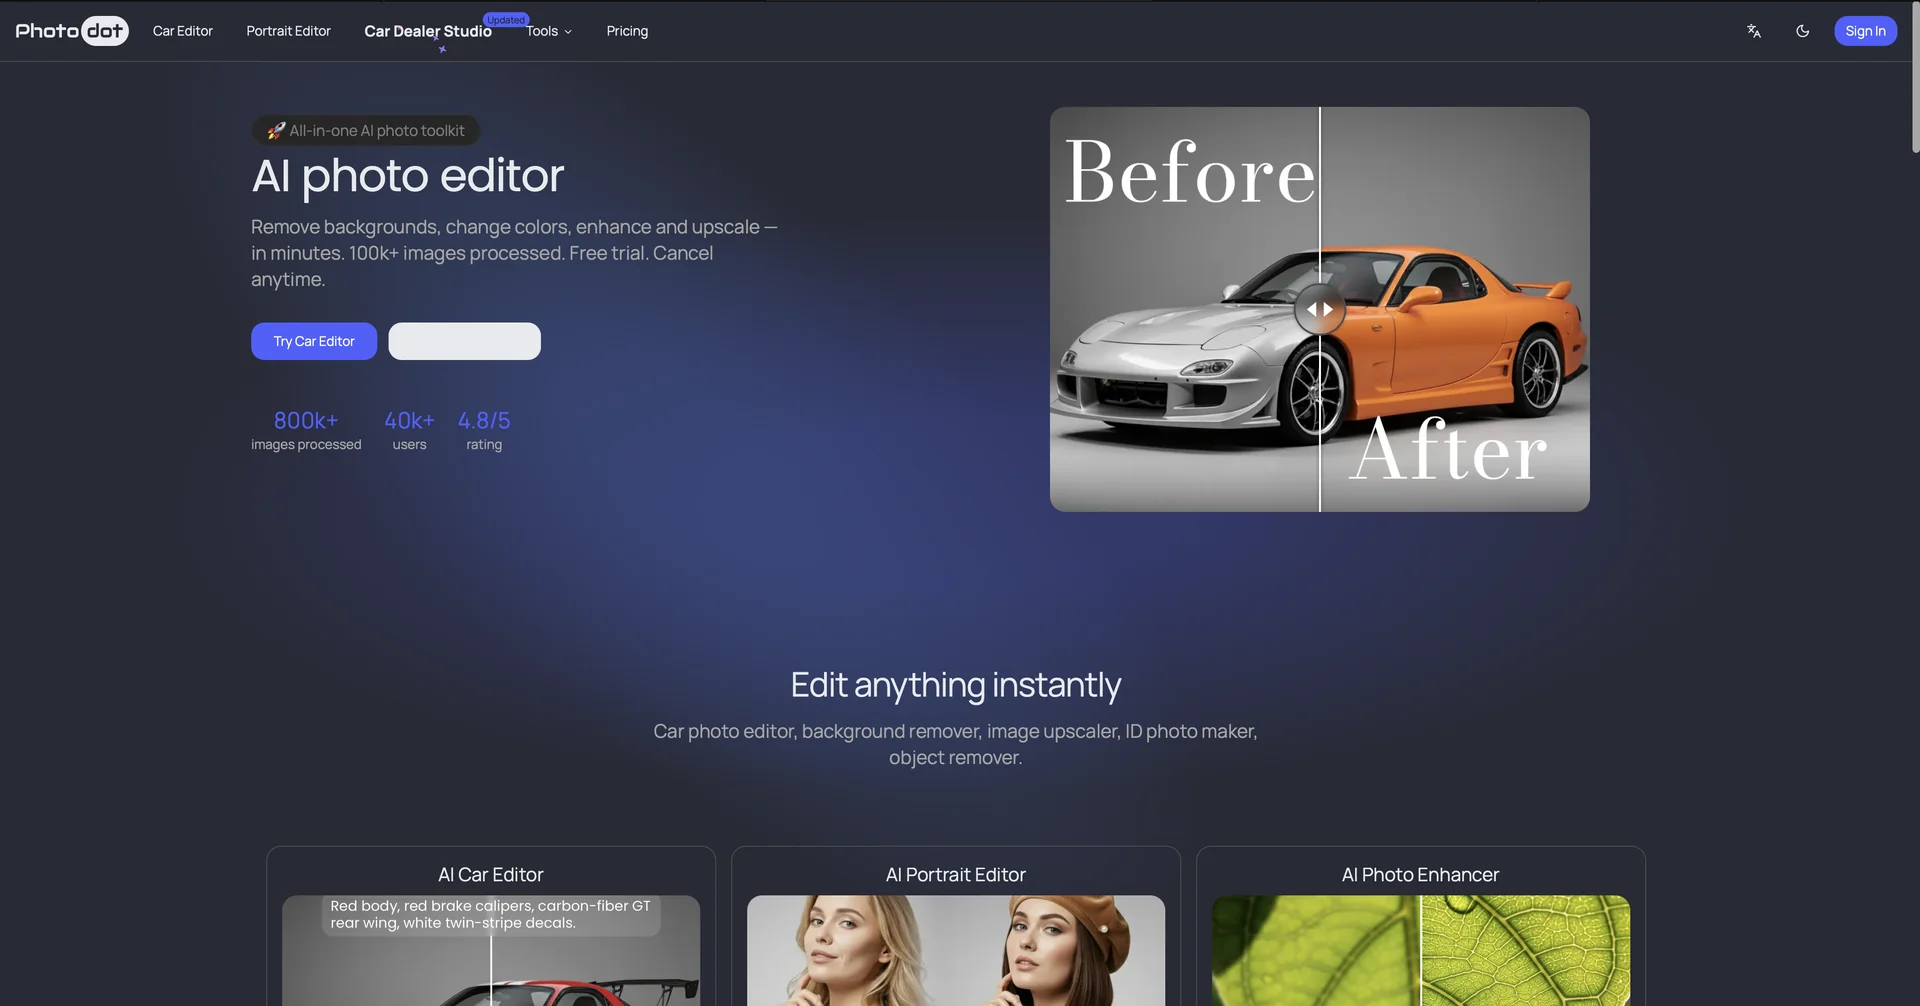Open the AI Car Editor card heading
1920x1006 pixels.
tap(490, 875)
